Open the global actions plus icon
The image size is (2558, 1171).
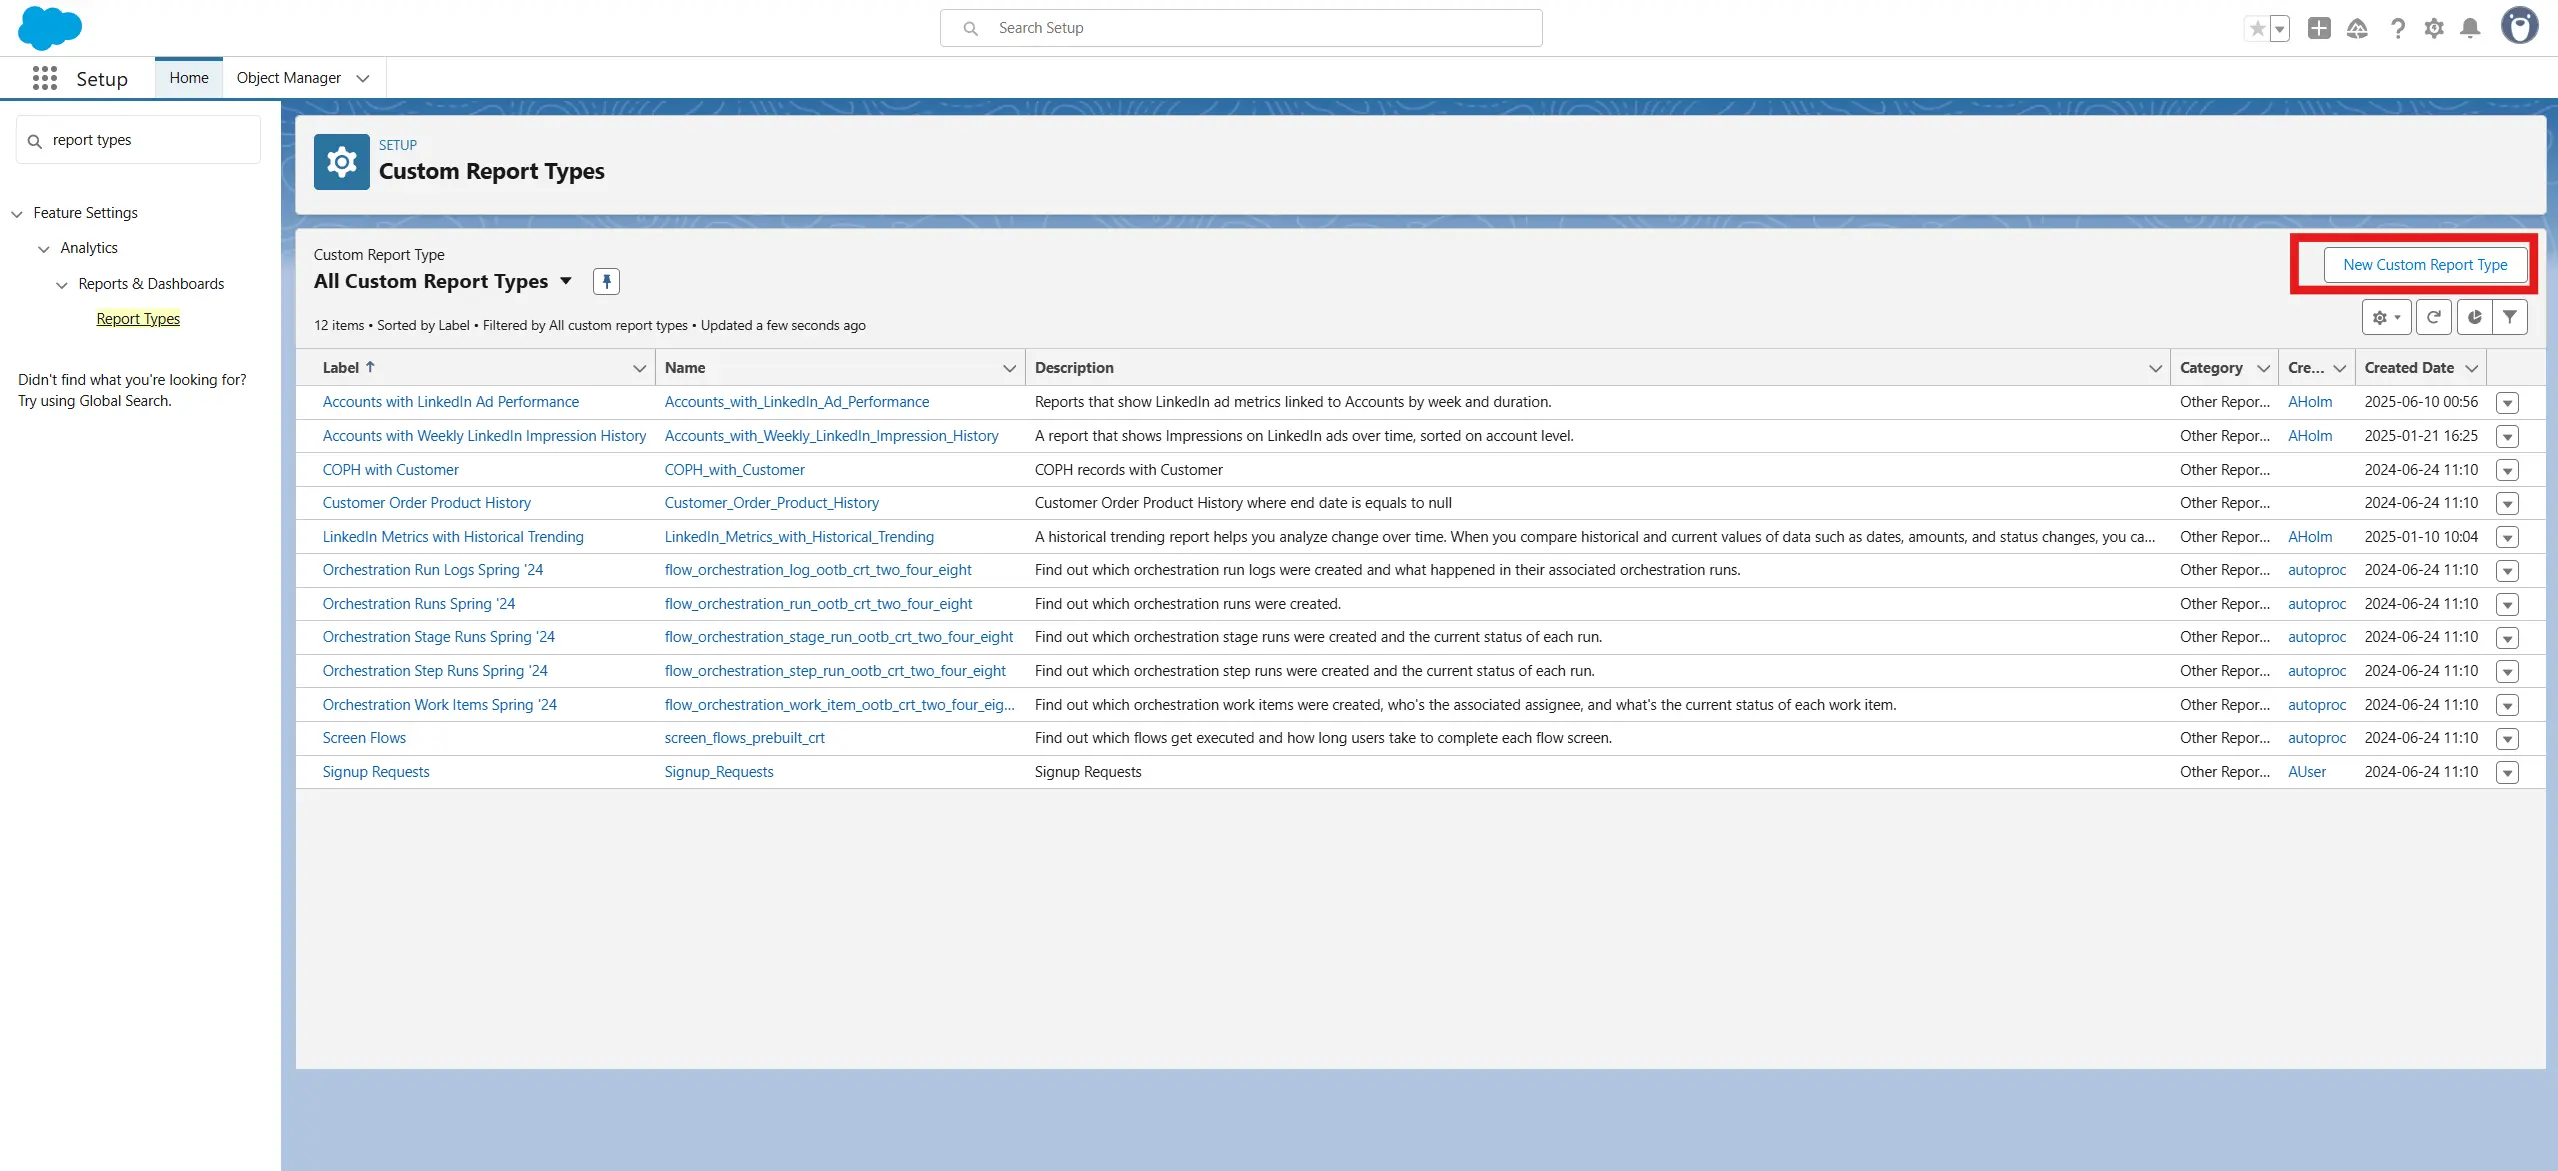click(x=2319, y=28)
